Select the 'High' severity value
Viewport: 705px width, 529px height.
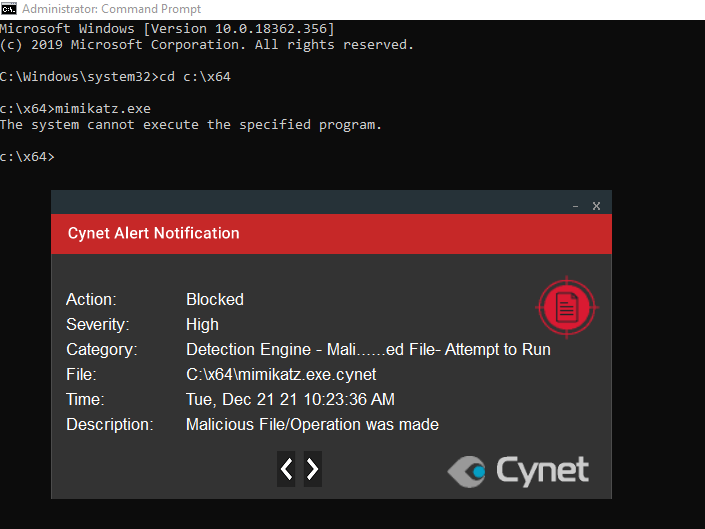coord(202,325)
